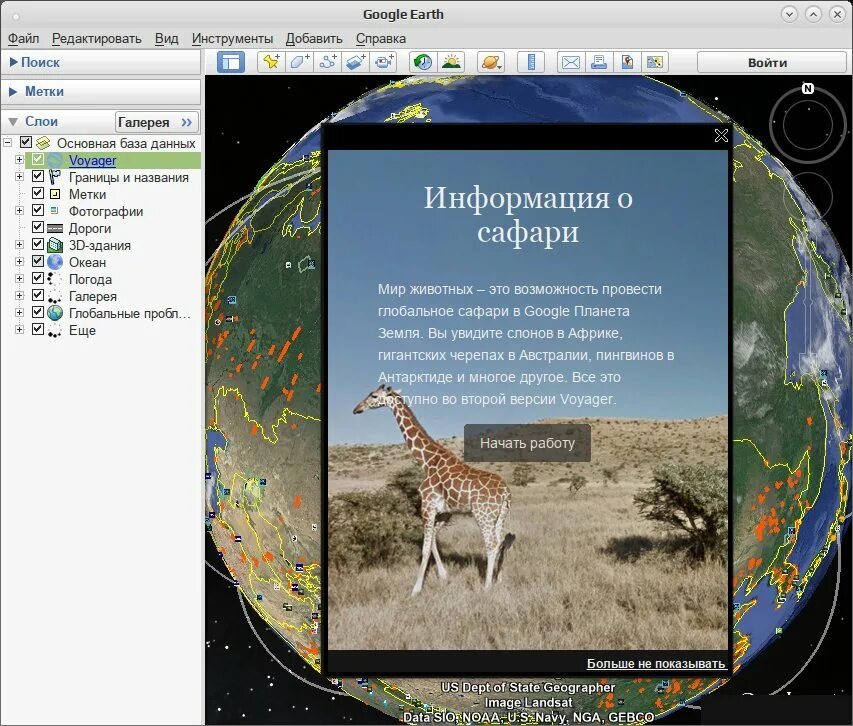Open the Редактировать menu
This screenshot has width=853, height=726.
click(x=96, y=39)
